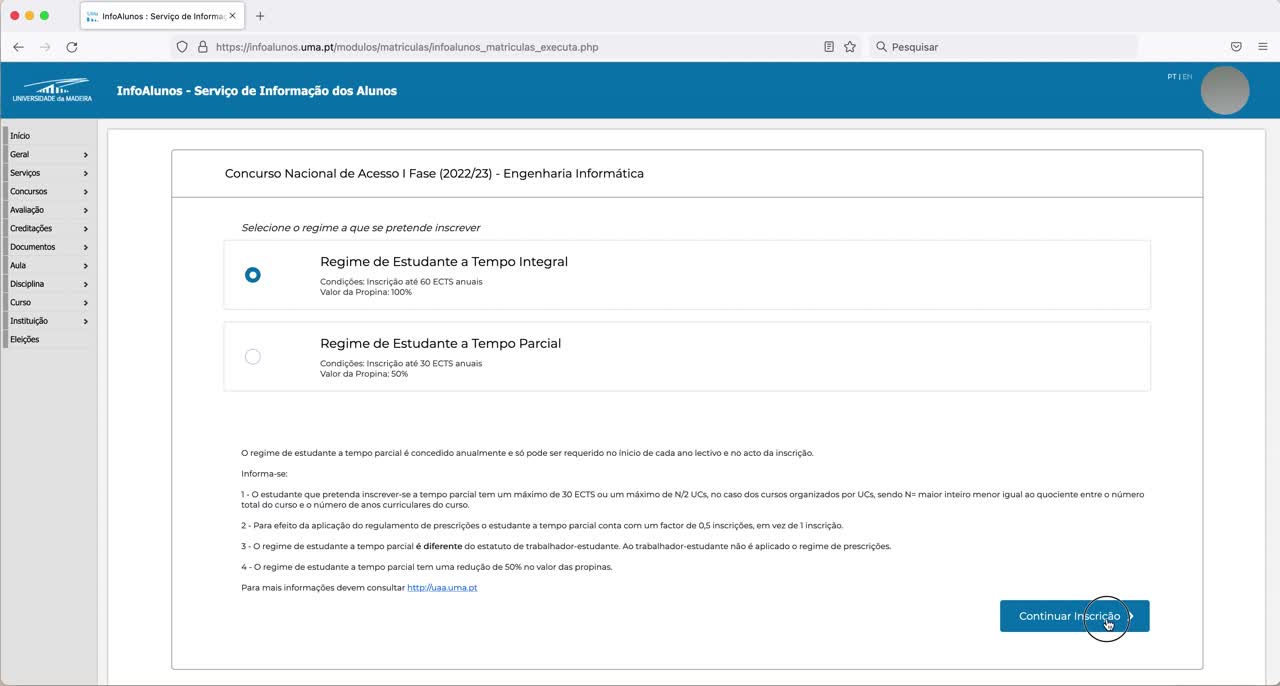Open the uaa.uma.pt link

point(442,588)
